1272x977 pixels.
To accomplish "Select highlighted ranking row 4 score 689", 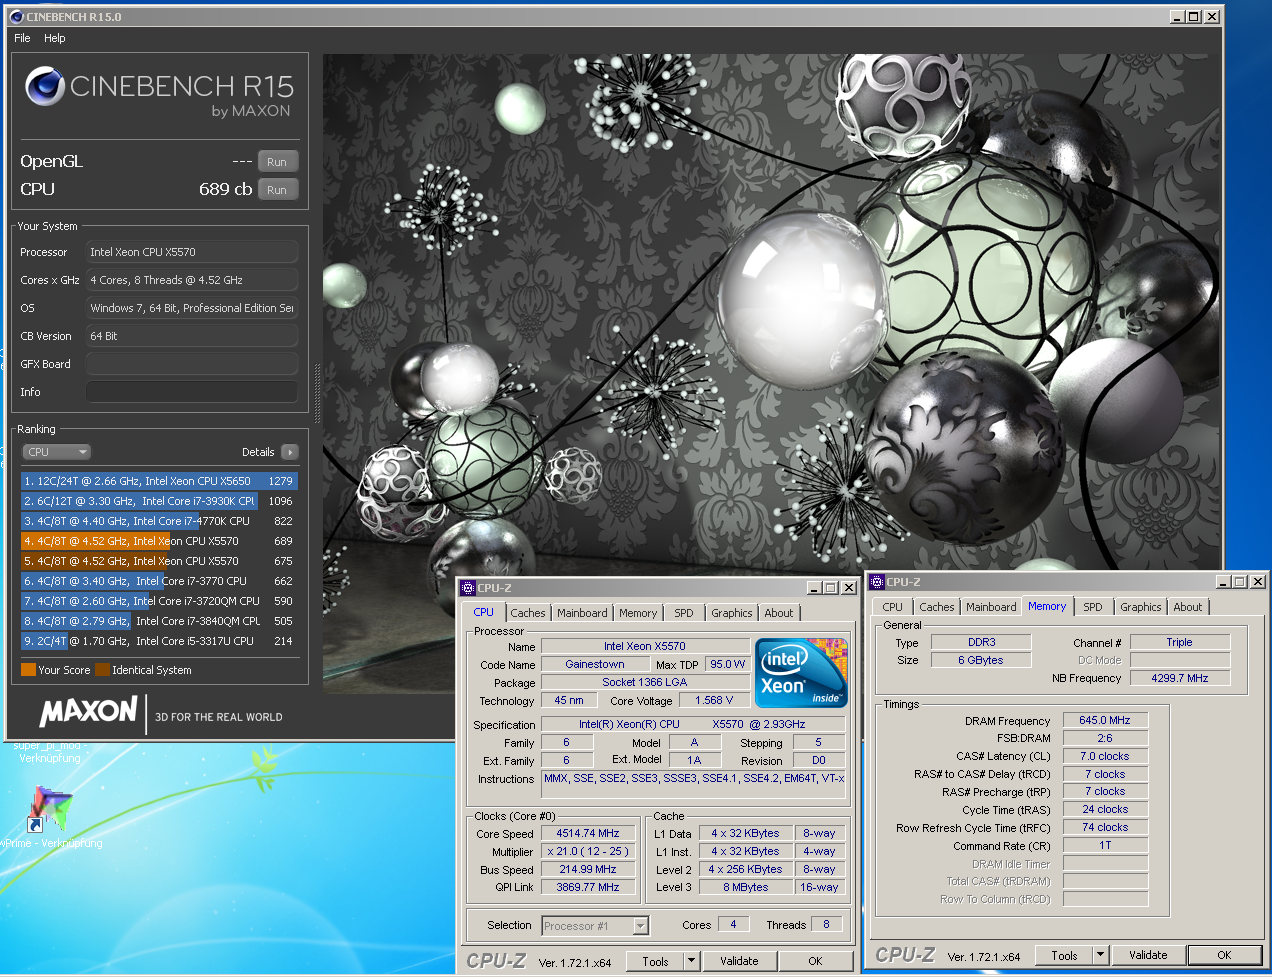I will coord(159,541).
